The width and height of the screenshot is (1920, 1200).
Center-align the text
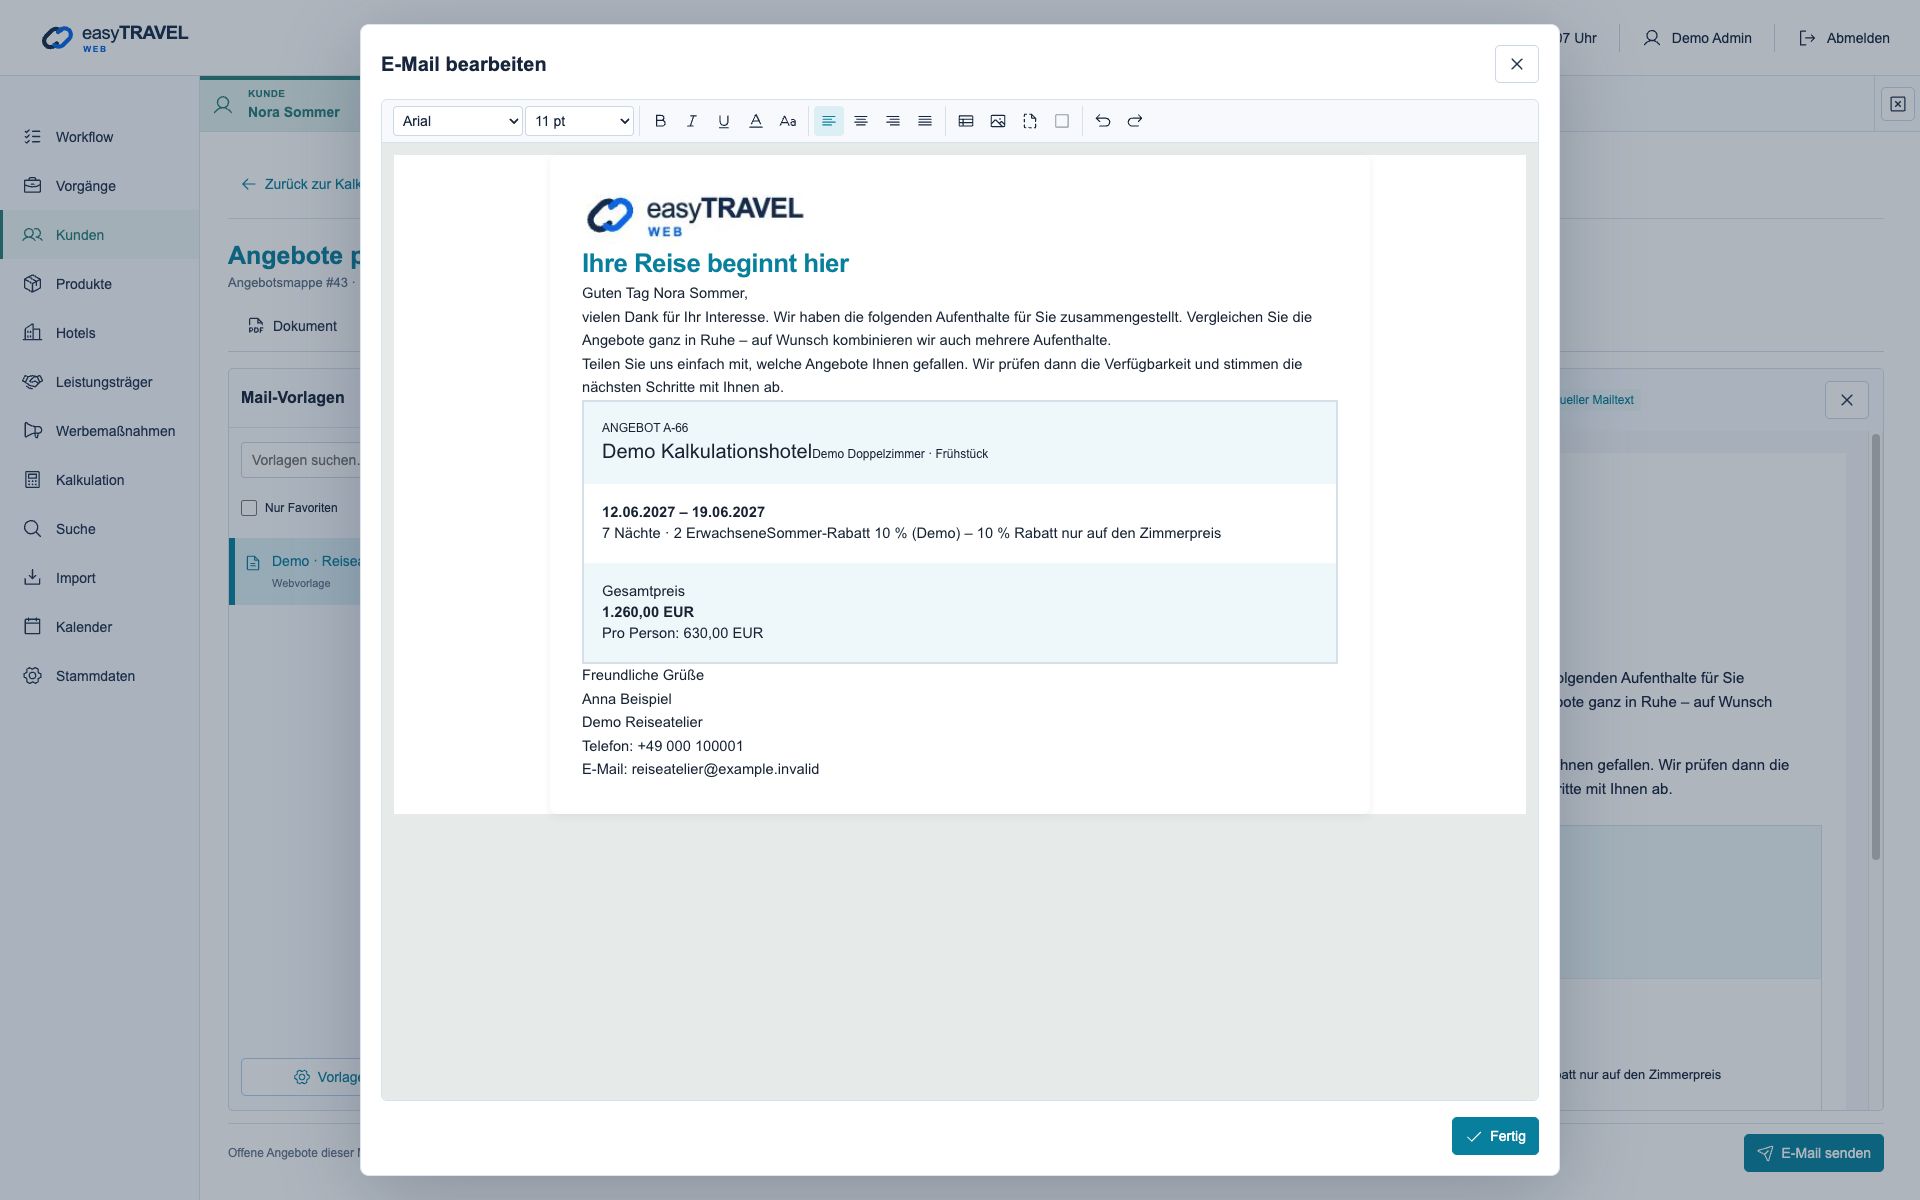[x=861, y=121]
